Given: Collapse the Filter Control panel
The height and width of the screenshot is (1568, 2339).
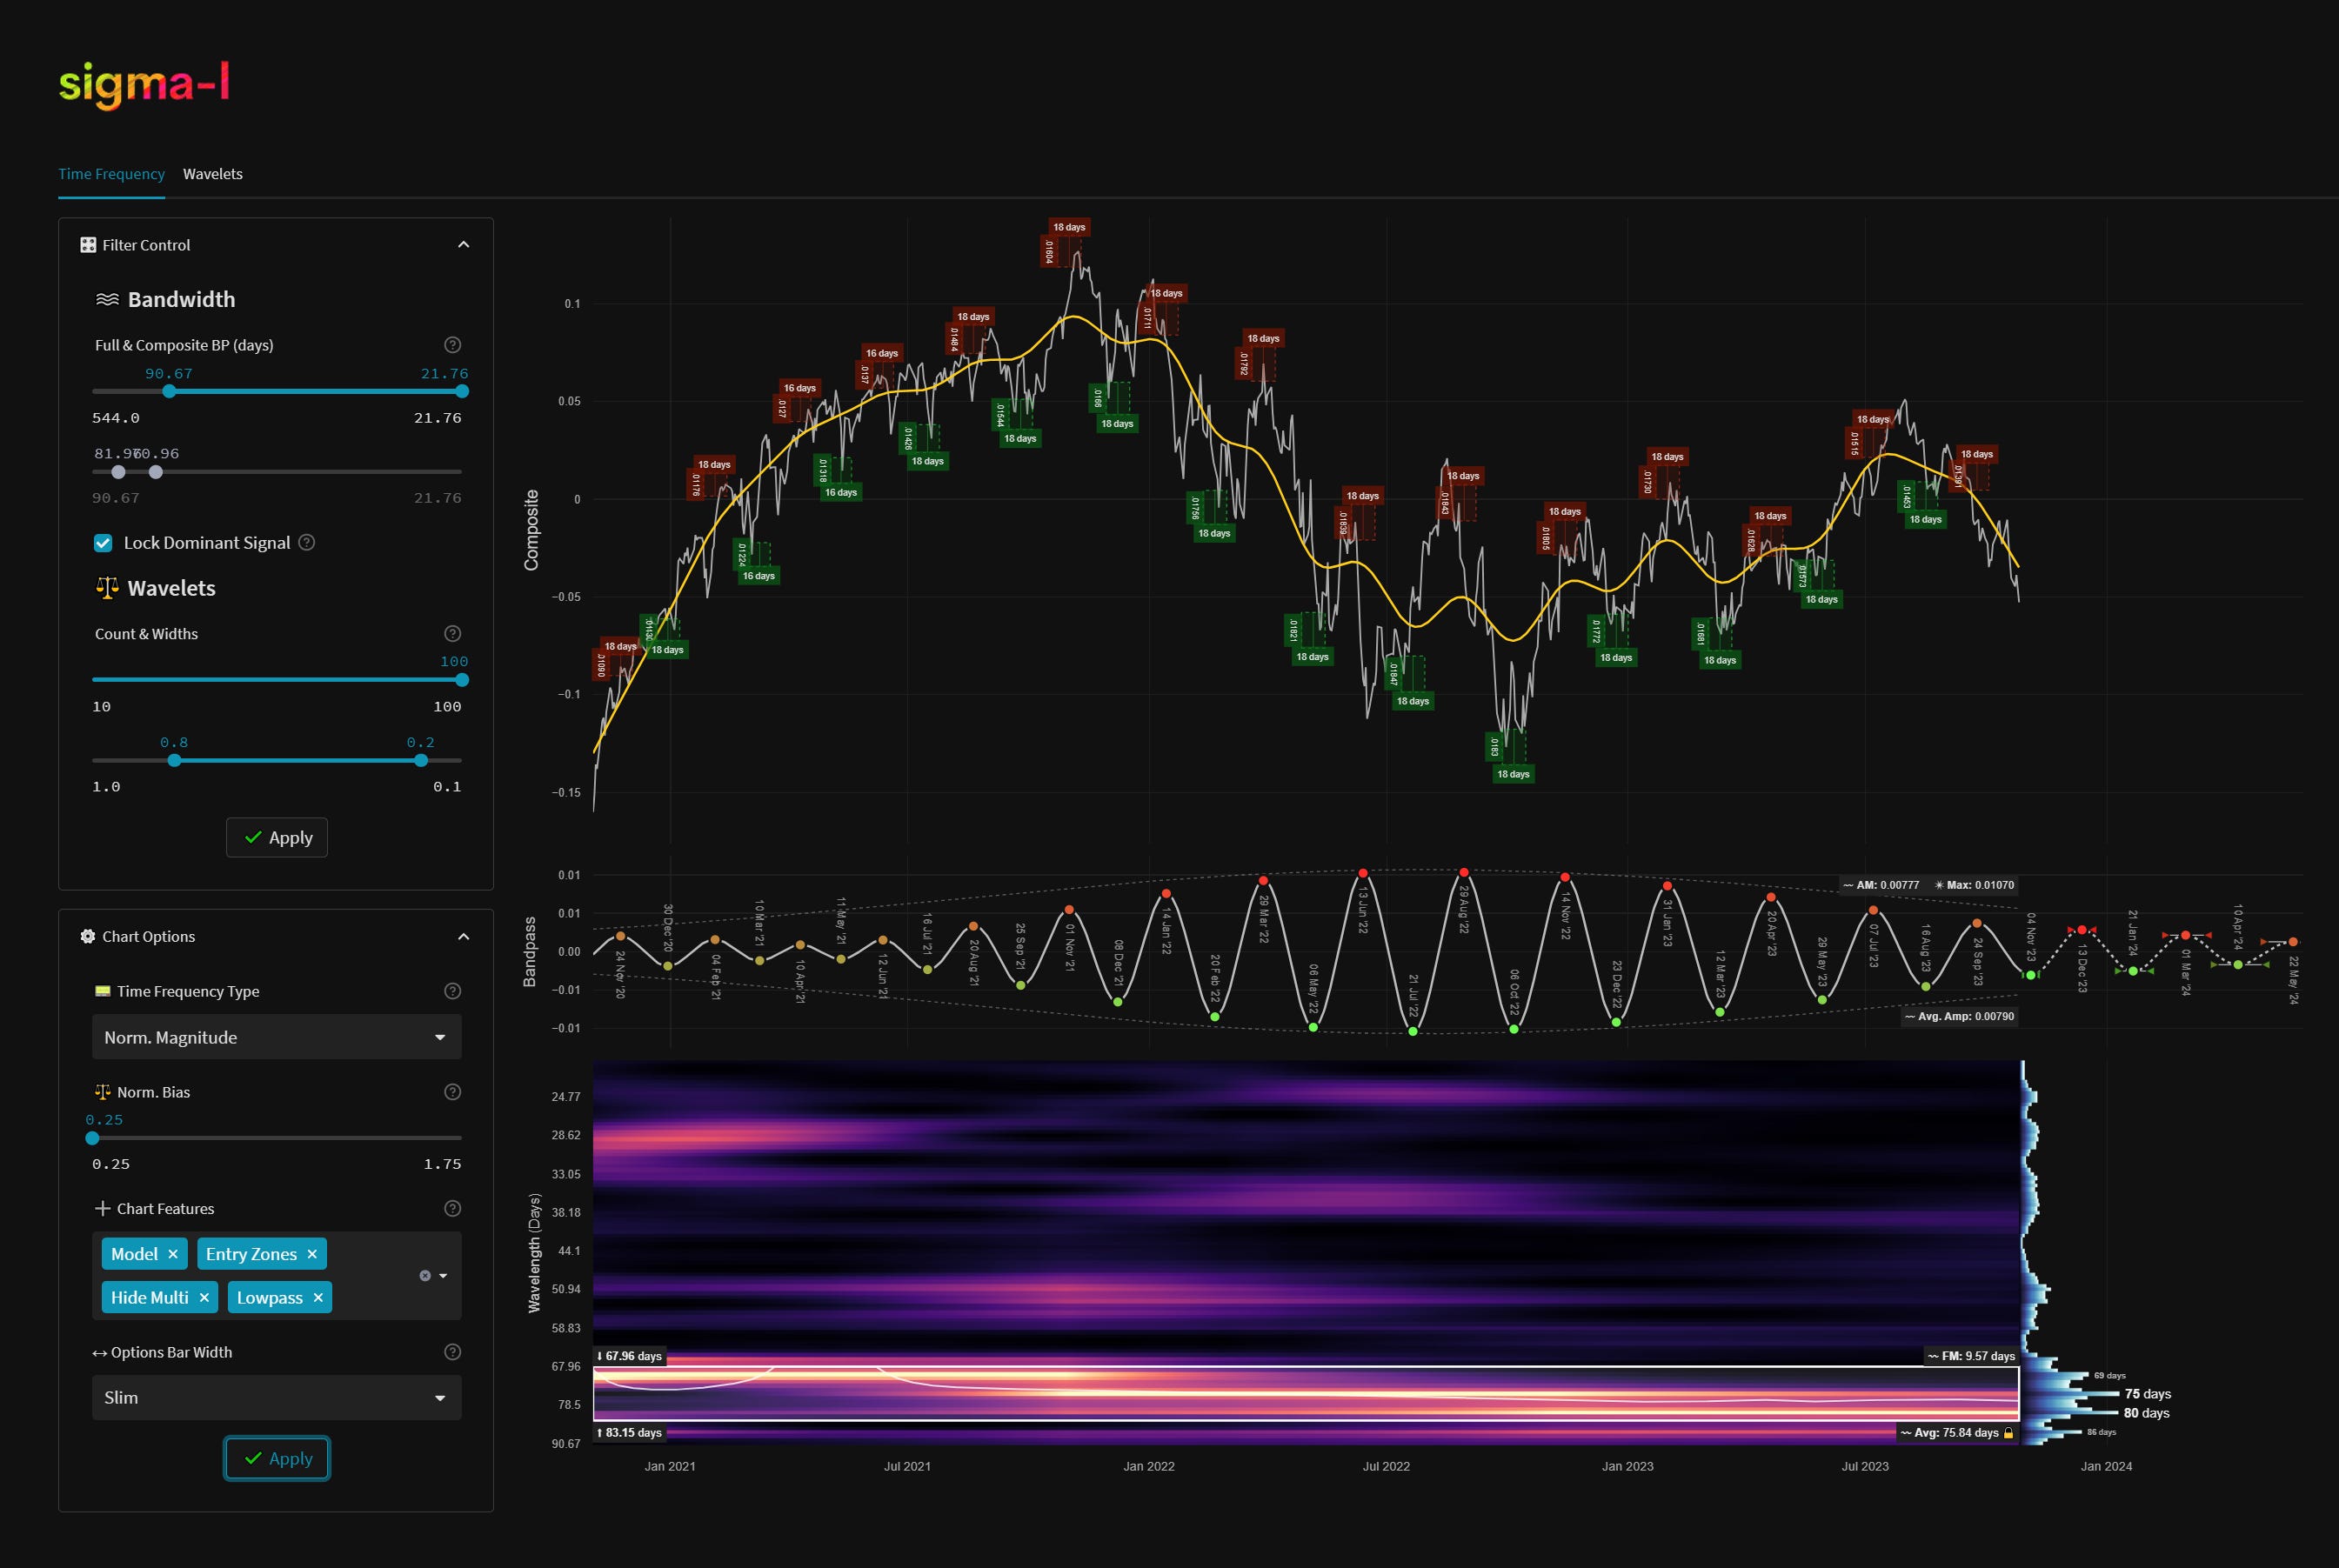Looking at the screenshot, I should click(463, 244).
